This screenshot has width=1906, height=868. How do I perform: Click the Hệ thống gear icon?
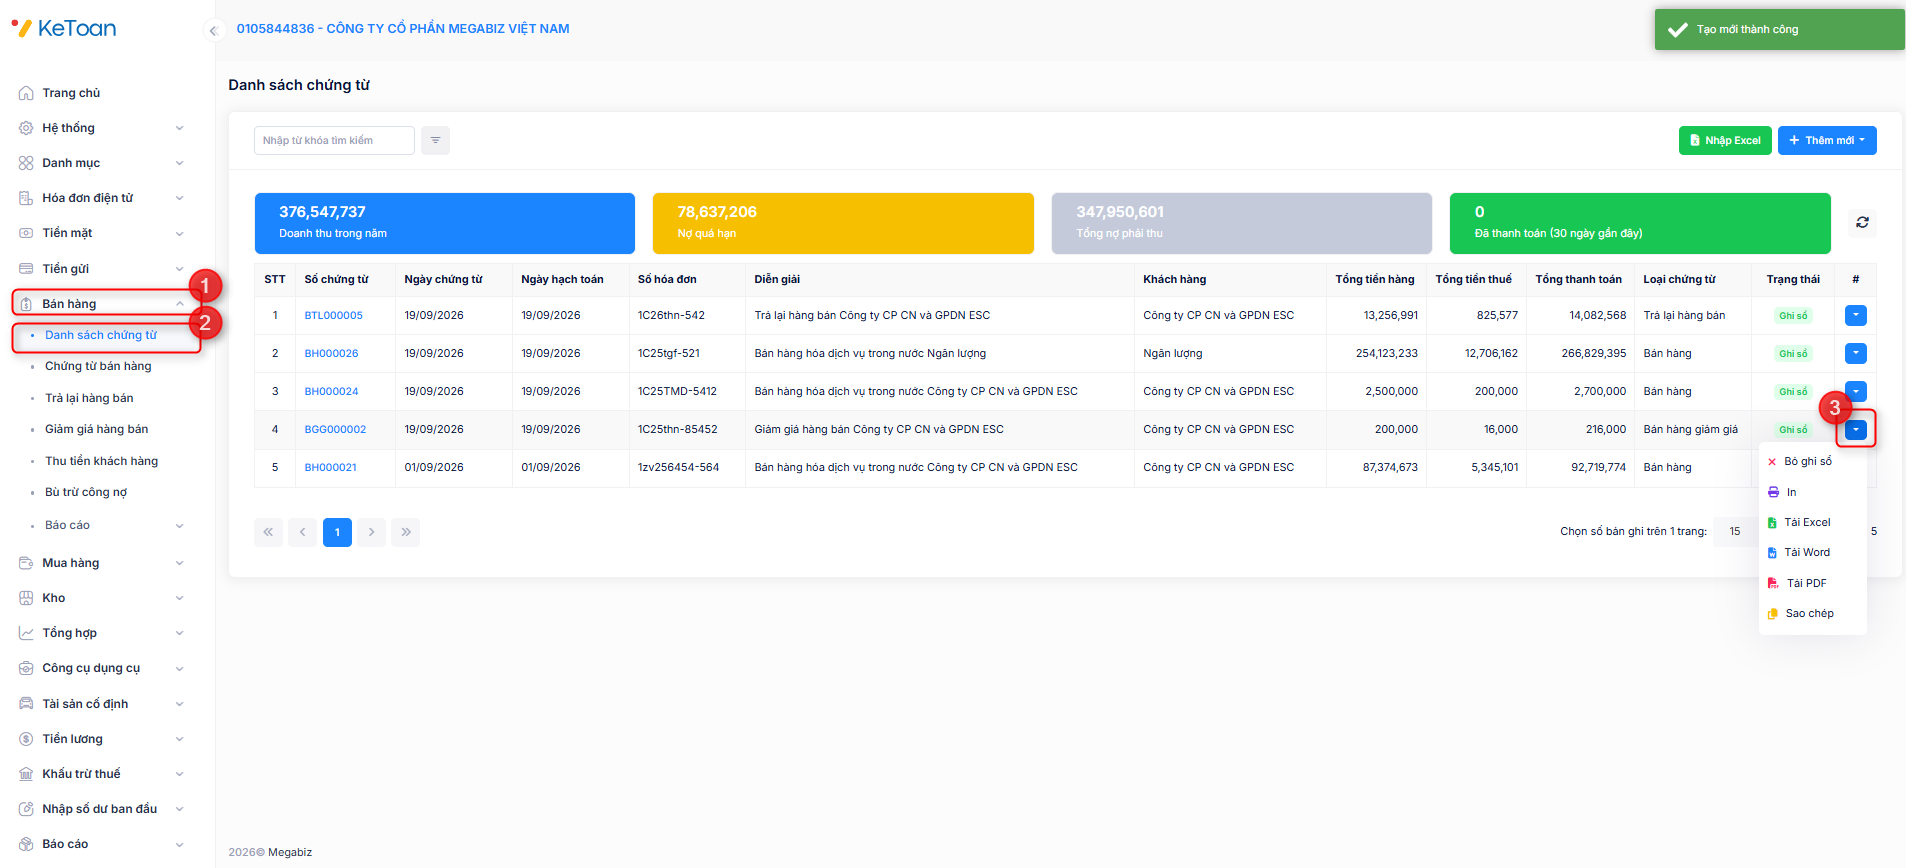point(26,128)
